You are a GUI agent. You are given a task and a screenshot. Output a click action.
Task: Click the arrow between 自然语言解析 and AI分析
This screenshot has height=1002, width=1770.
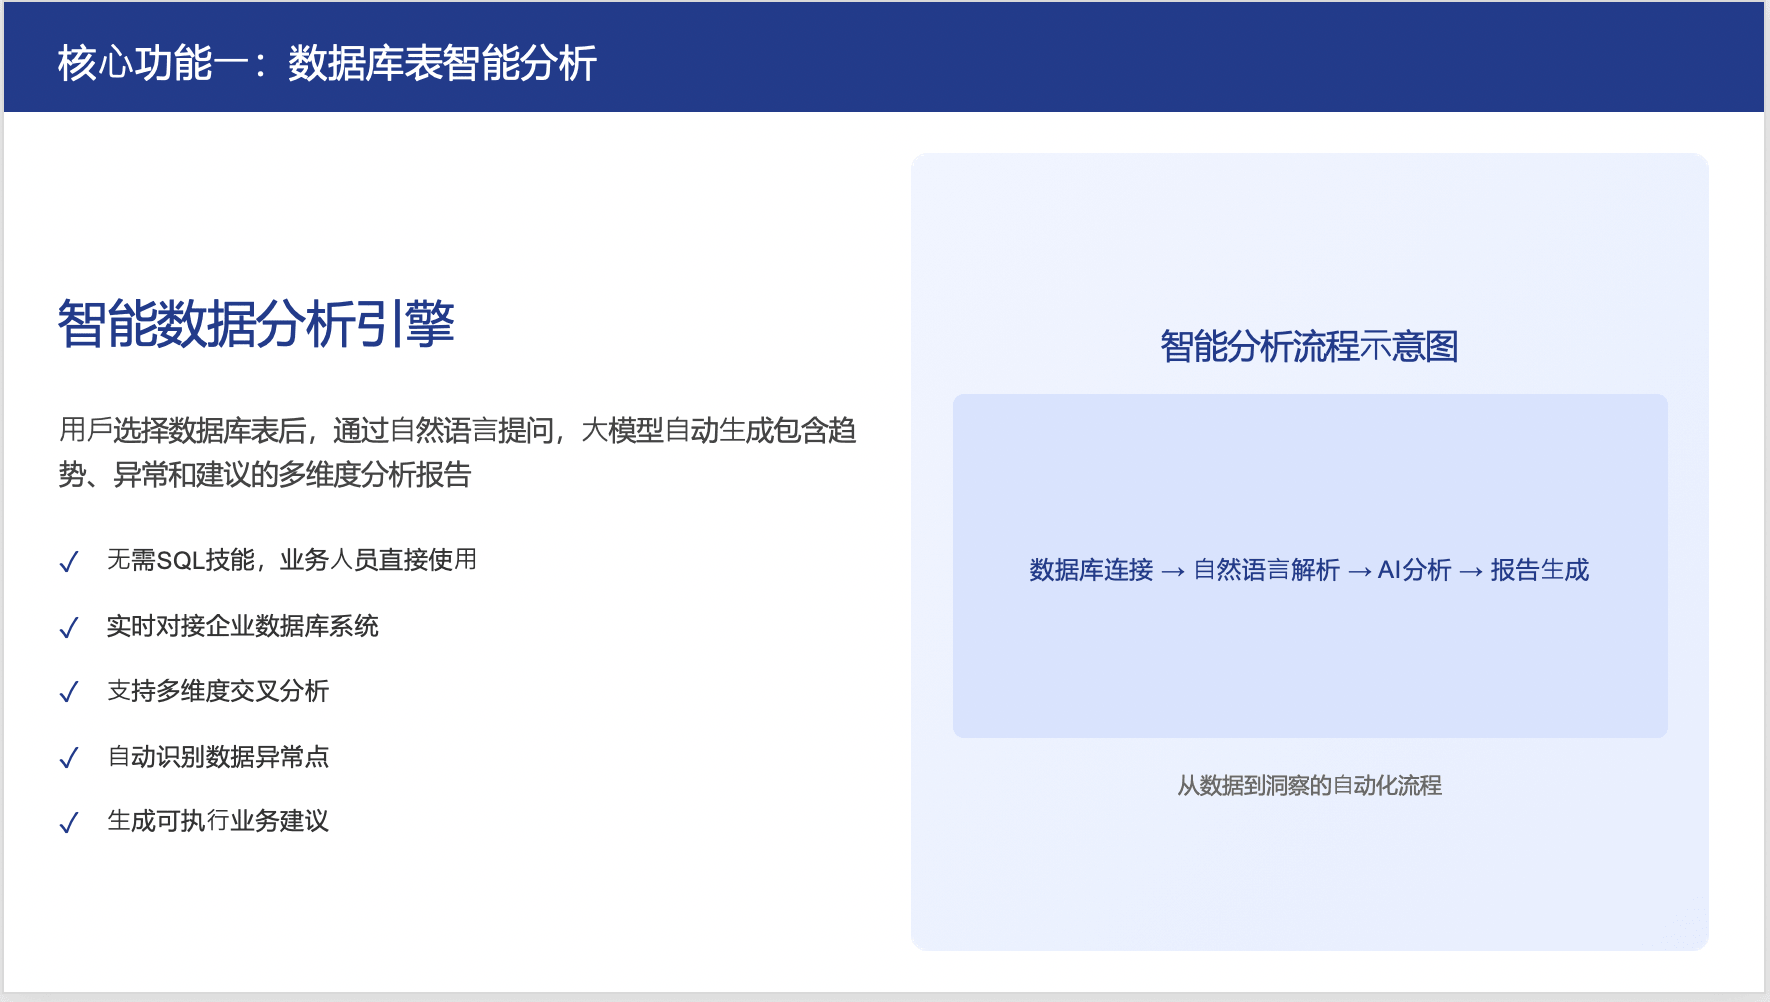click(1359, 571)
